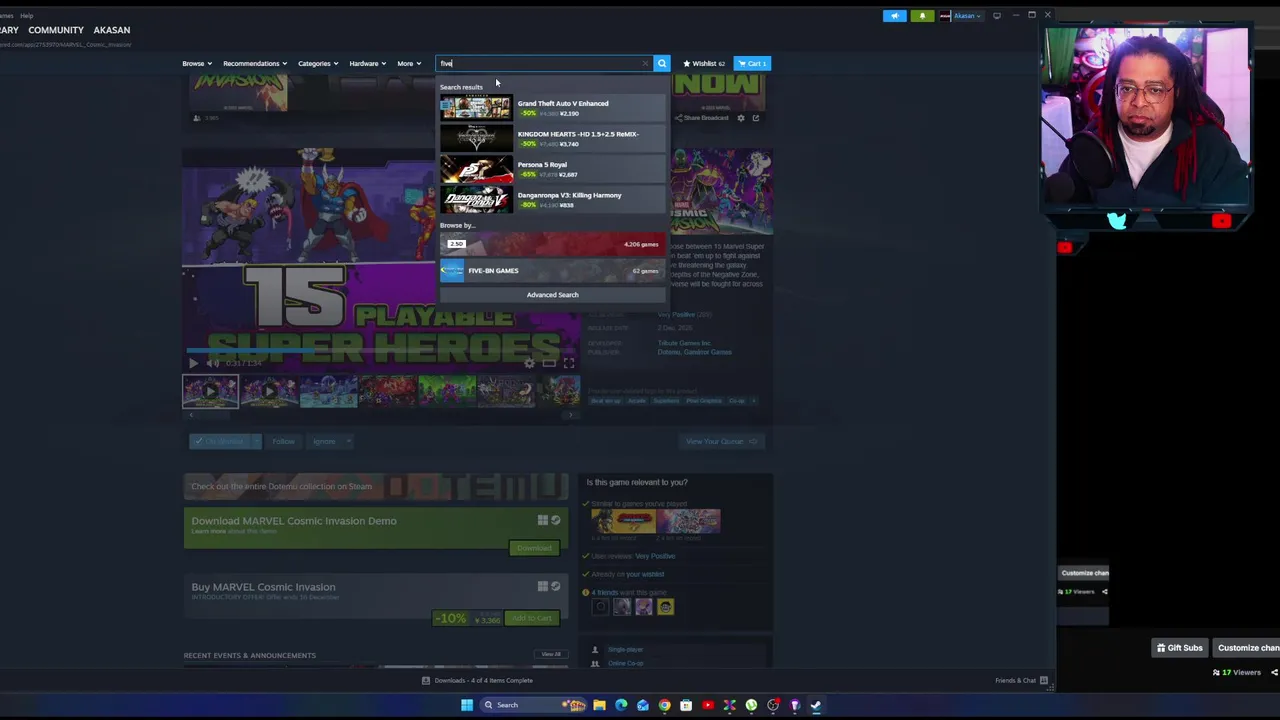This screenshot has width=1280, height=720.
Task: Add MARVEL Cosmic Invasion to cart
Action: (531, 618)
